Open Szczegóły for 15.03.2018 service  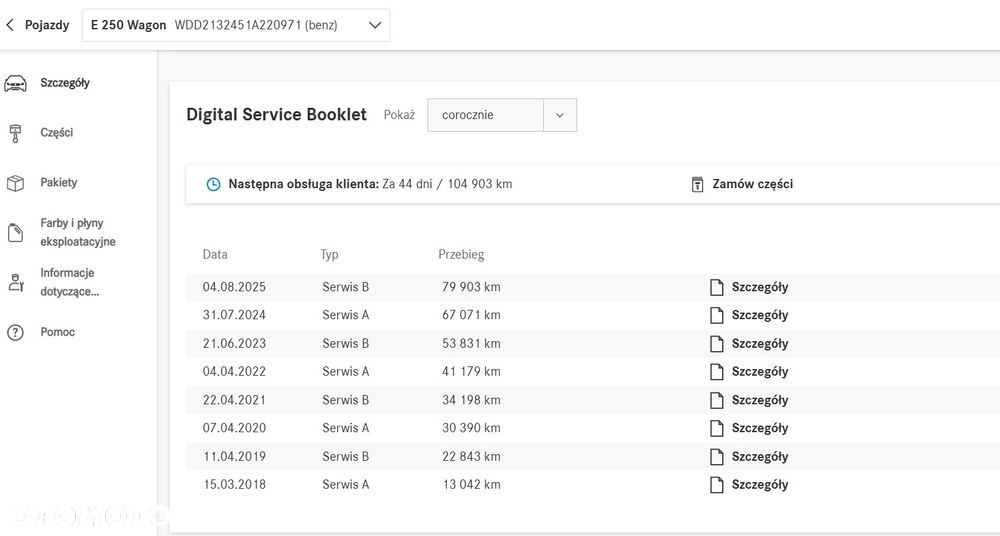760,485
